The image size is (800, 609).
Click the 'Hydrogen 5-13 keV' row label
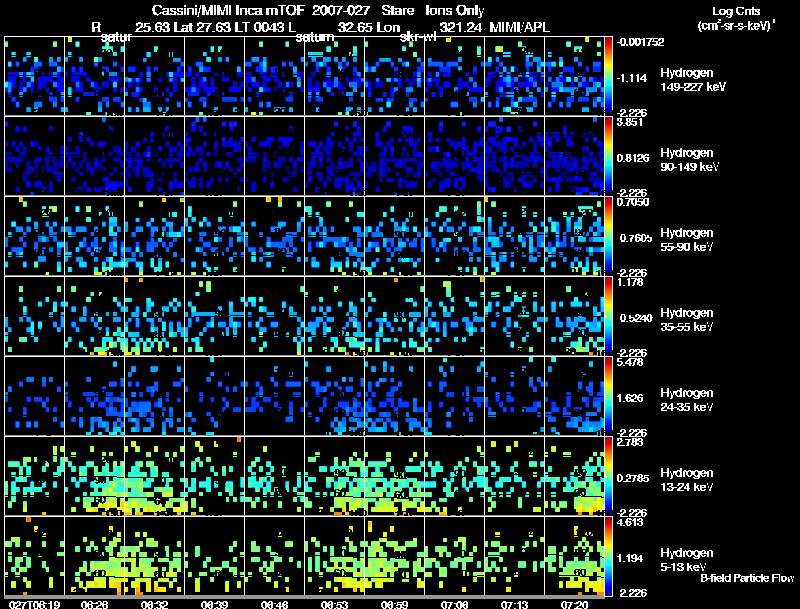pos(687,560)
